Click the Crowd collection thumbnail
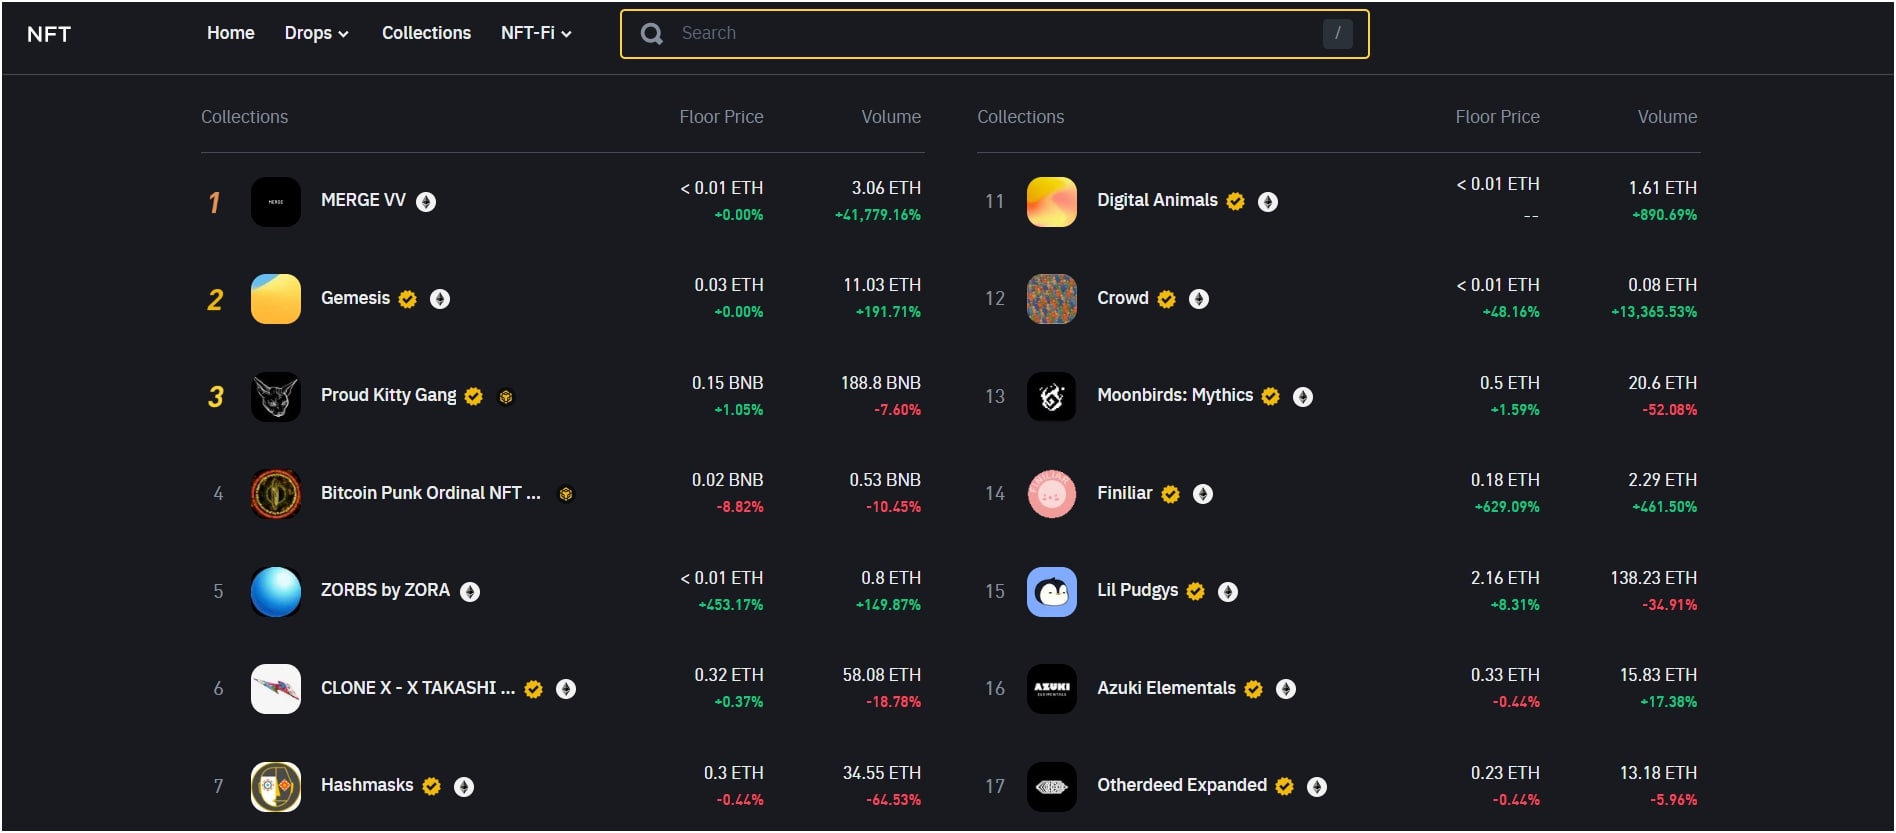This screenshot has width=1896, height=833. (1051, 299)
